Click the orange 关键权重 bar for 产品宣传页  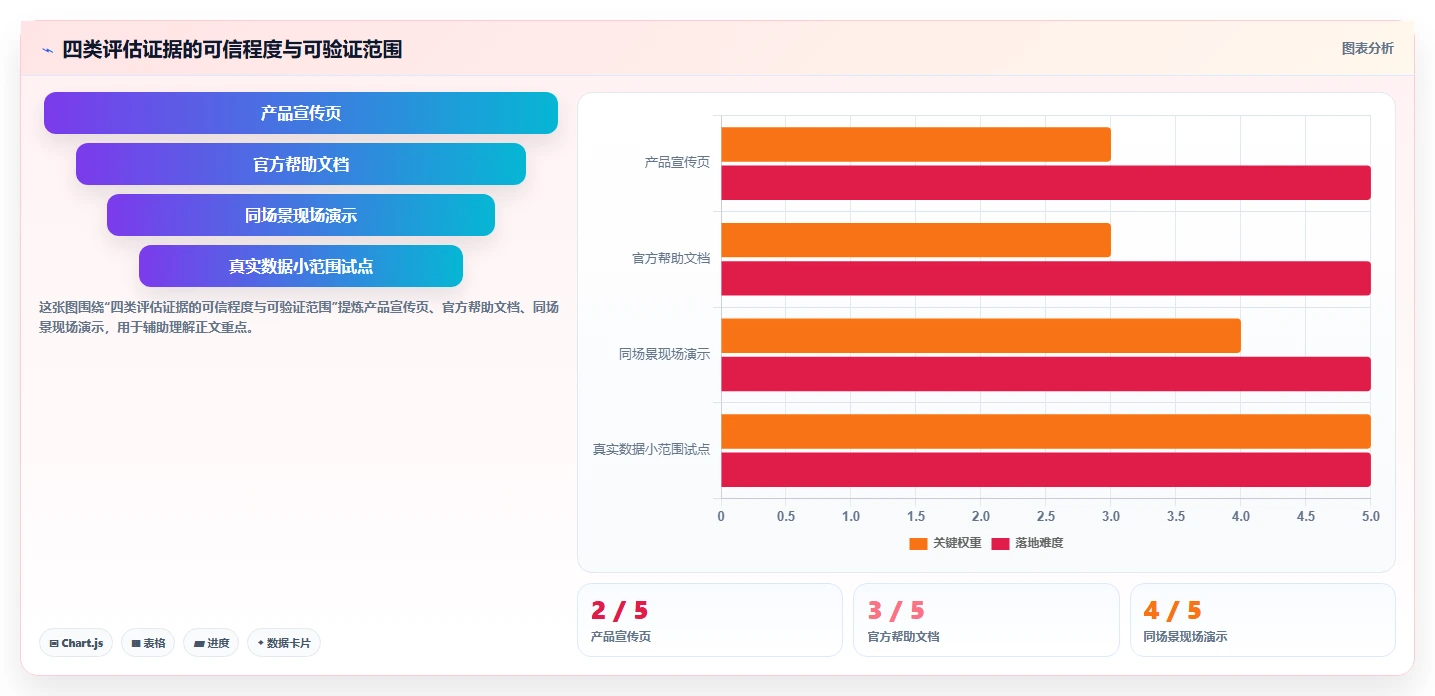(x=916, y=144)
